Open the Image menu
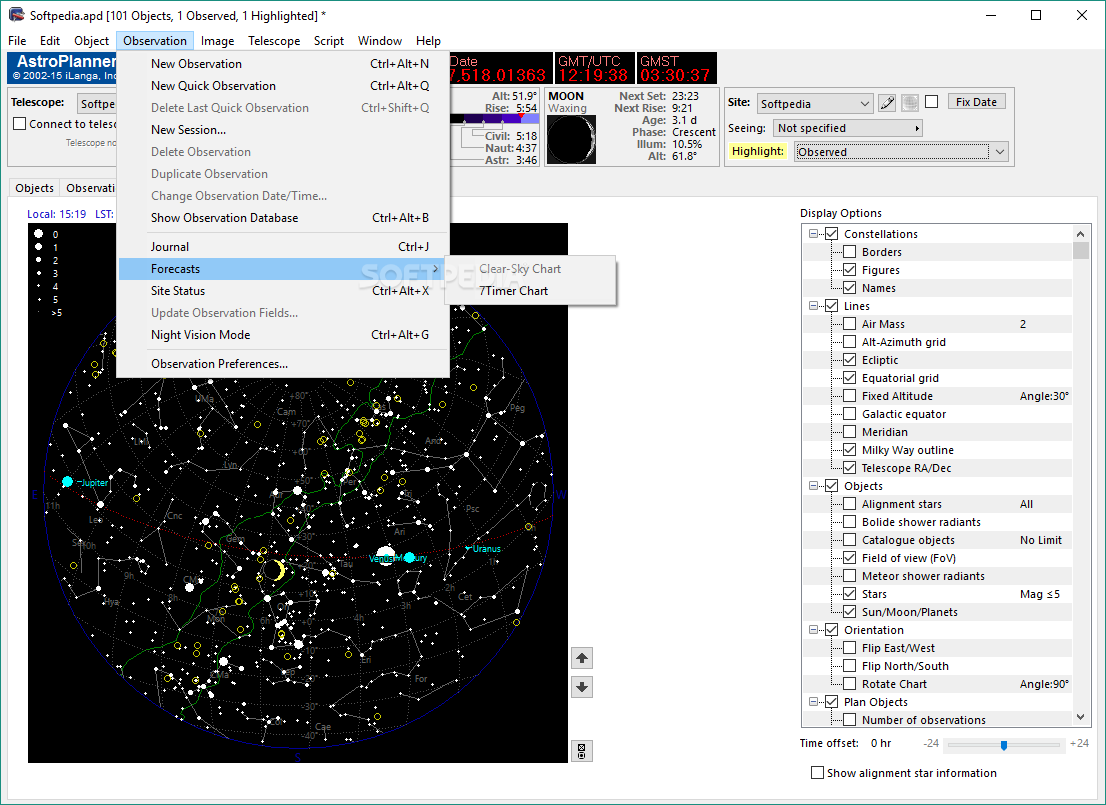 click(x=217, y=41)
